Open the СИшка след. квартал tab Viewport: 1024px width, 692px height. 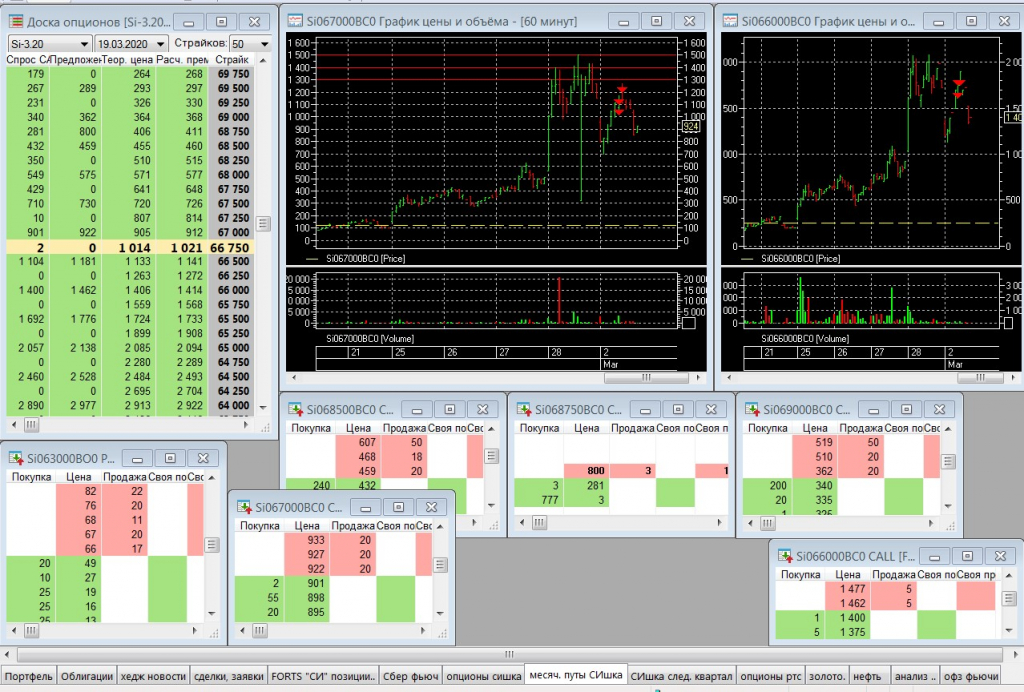(681, 676)
